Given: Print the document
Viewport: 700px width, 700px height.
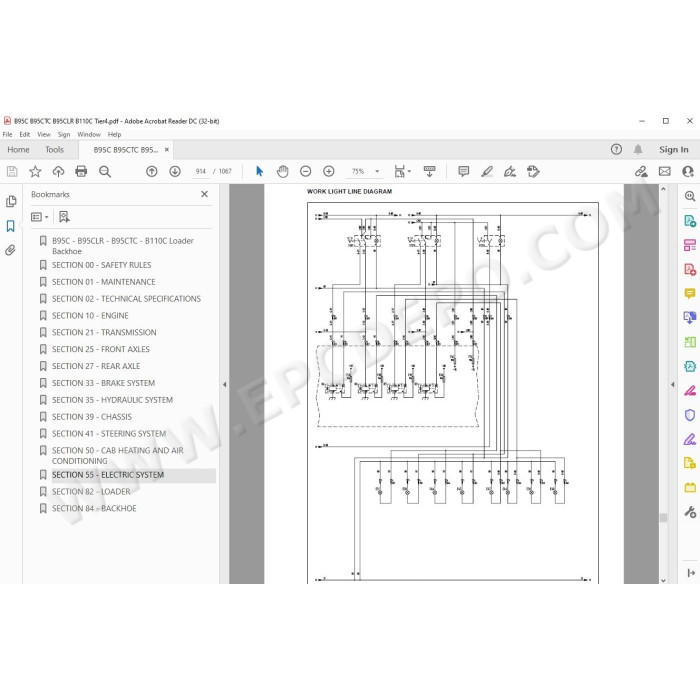Looking at the screenshot, I should (81, 171).
